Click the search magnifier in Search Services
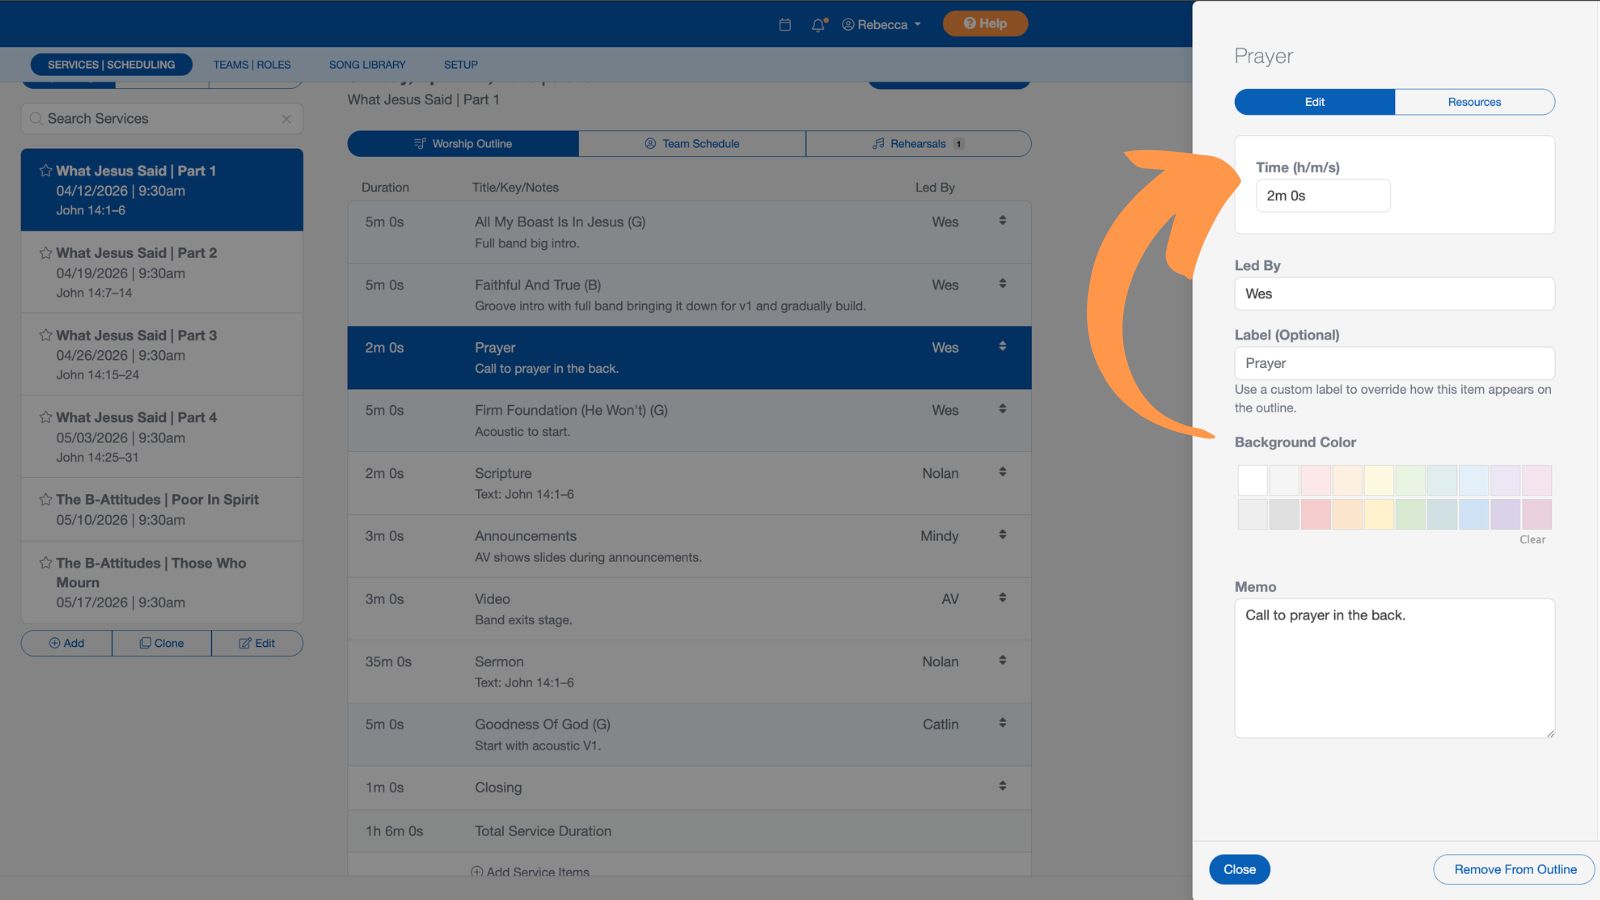The image size is (1600, 900). 36,118
